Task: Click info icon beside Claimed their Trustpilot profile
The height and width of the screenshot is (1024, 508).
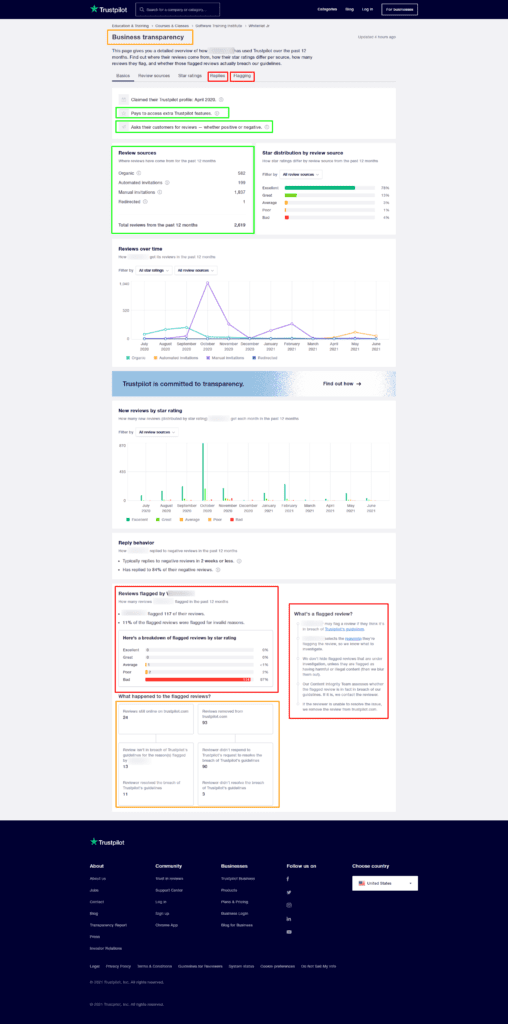Action: [221, 99]
